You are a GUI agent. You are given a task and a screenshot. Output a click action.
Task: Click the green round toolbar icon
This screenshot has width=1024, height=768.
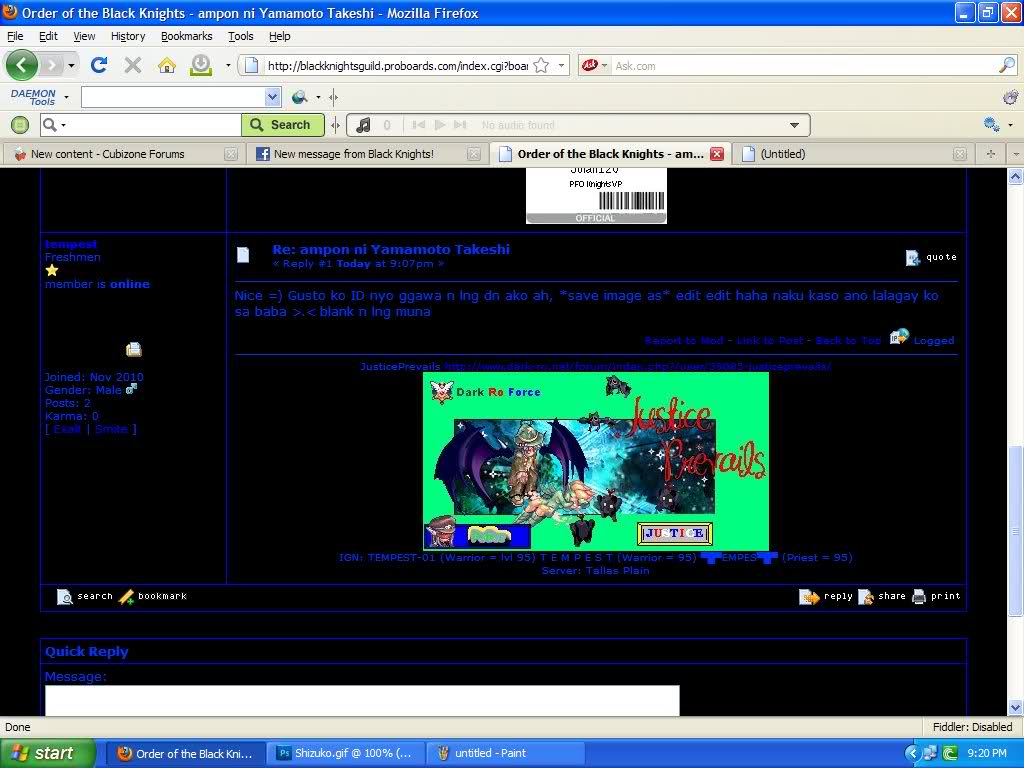point(20,125)
